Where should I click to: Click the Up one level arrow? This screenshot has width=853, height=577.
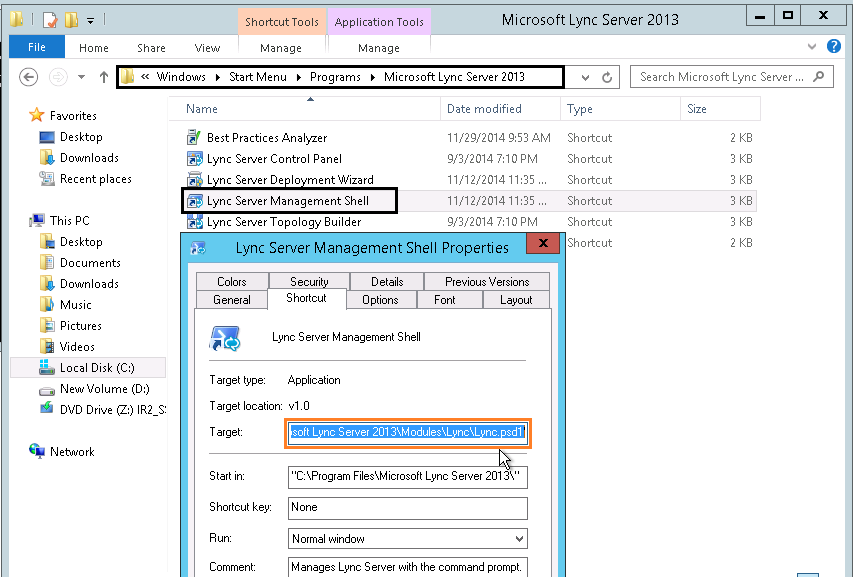pyautogui.click(x=103, y=77)
